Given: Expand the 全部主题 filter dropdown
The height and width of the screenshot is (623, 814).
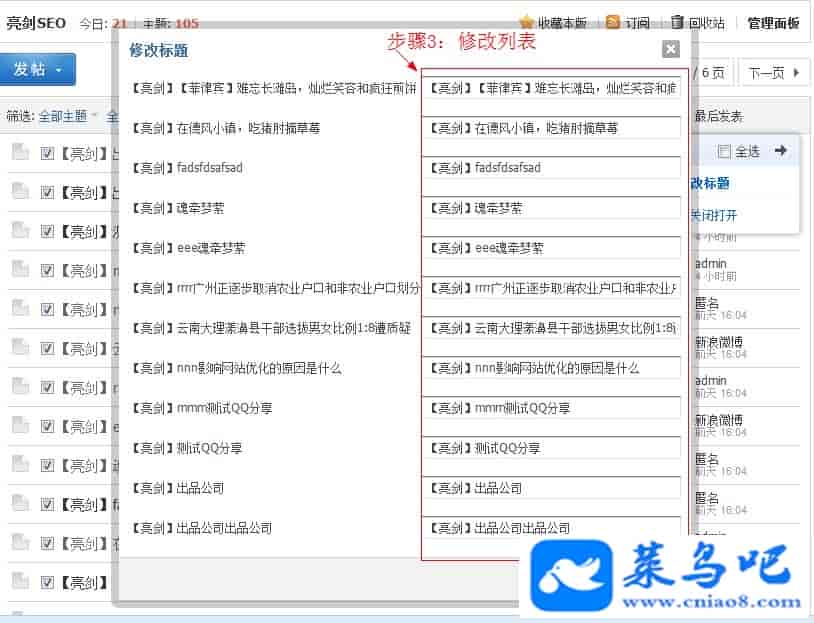Looking at the screenshot, I should [x=94, y=115].
